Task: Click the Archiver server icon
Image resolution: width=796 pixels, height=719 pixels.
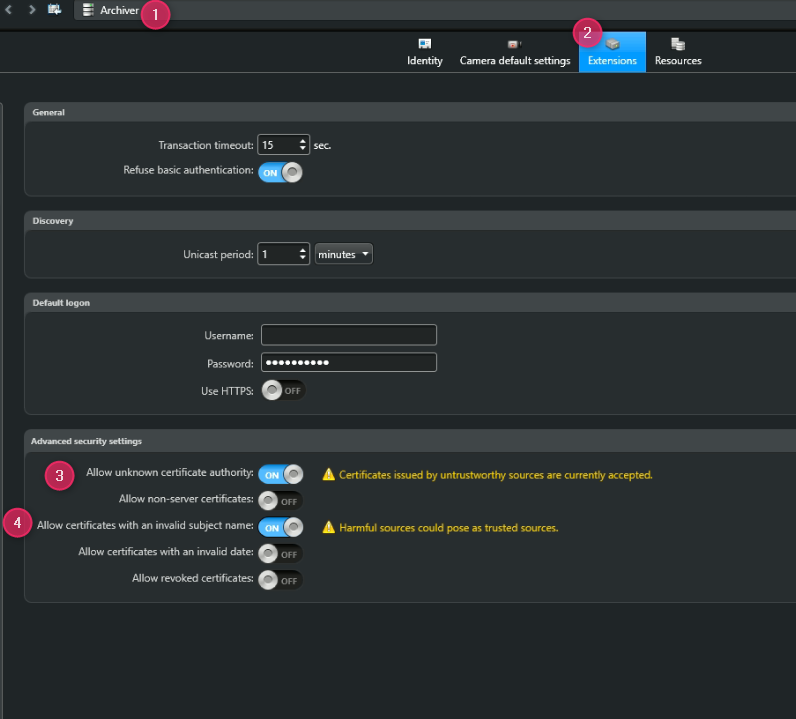Action: [88, 10]
